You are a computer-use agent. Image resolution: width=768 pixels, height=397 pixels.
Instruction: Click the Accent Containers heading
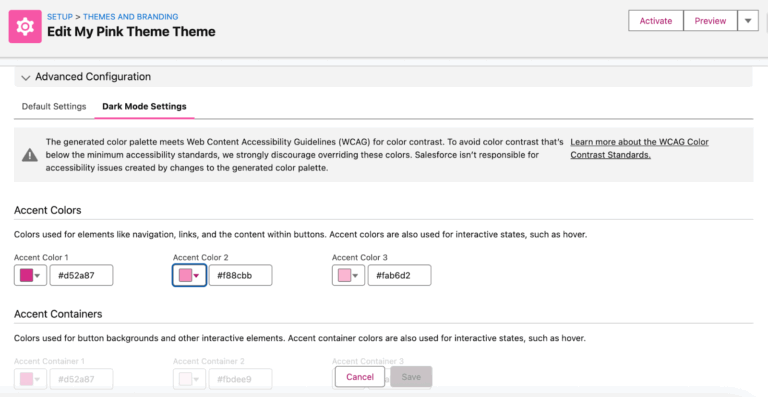pyautogui.click(x=58, y=314)
